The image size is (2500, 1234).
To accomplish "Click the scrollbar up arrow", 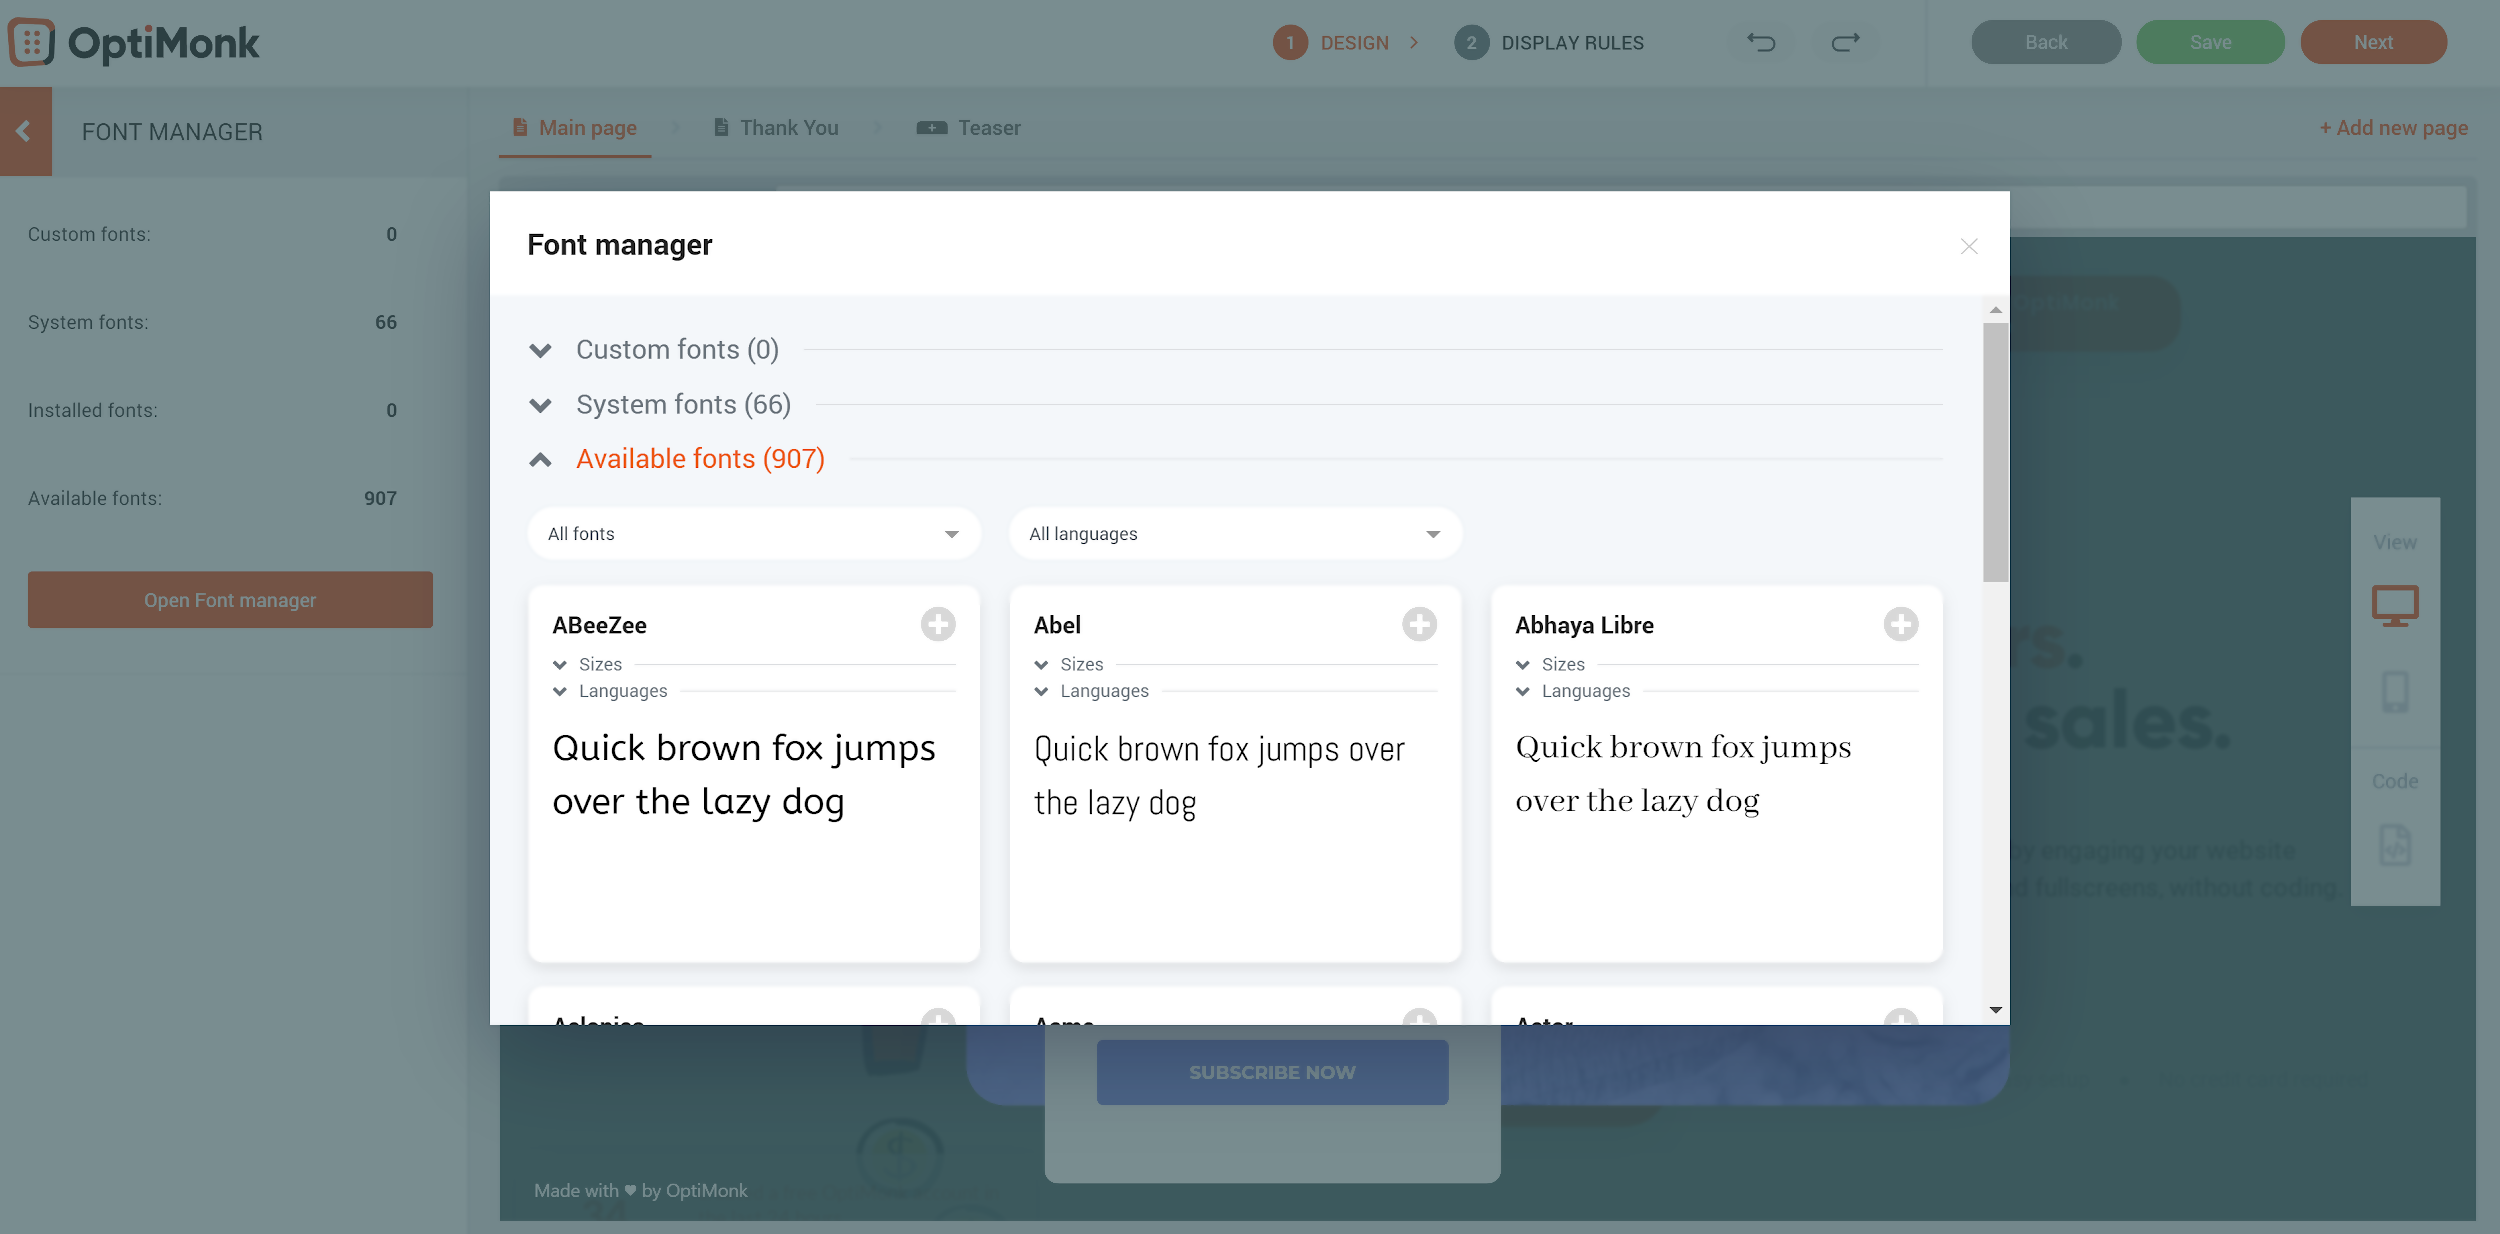I will [x=1995, y=310].
